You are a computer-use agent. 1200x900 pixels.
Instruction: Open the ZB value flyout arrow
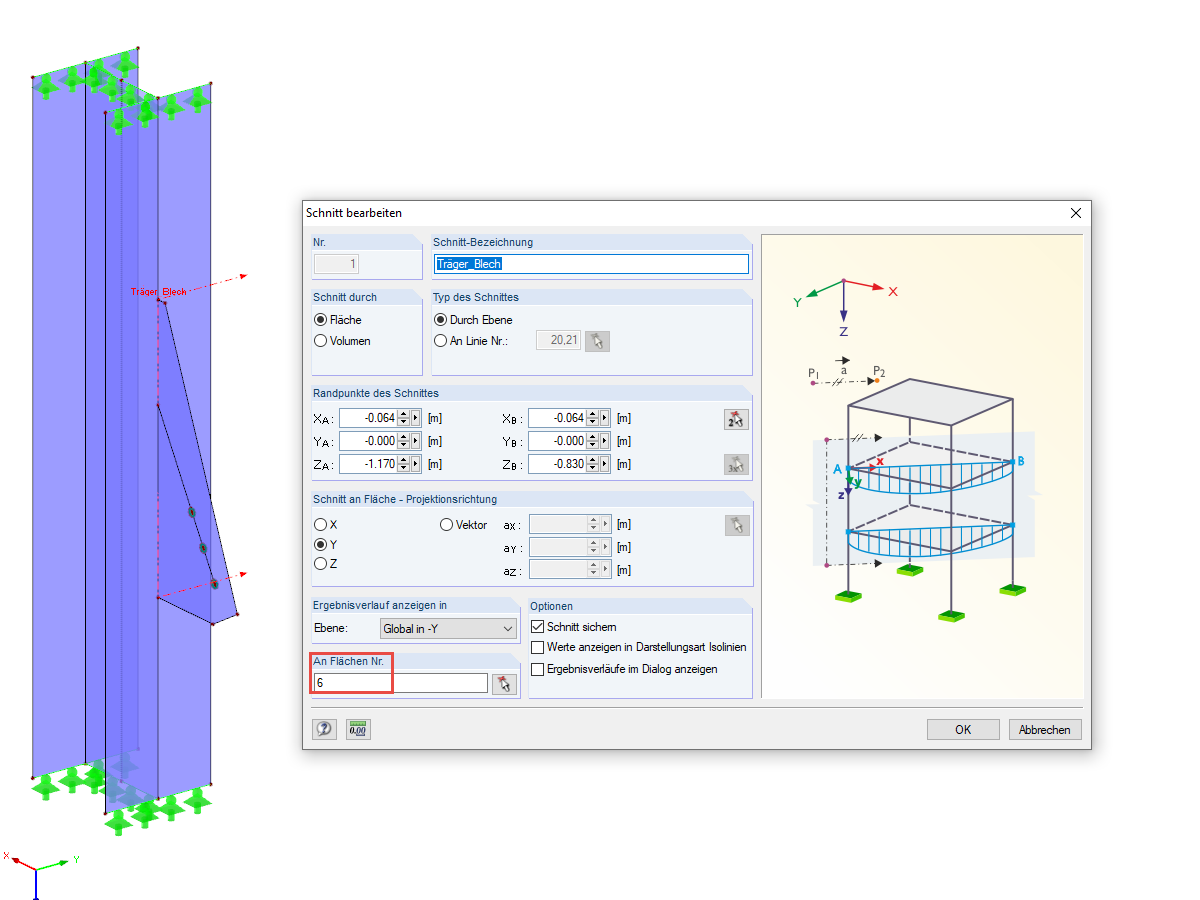[x=605, y=464]
